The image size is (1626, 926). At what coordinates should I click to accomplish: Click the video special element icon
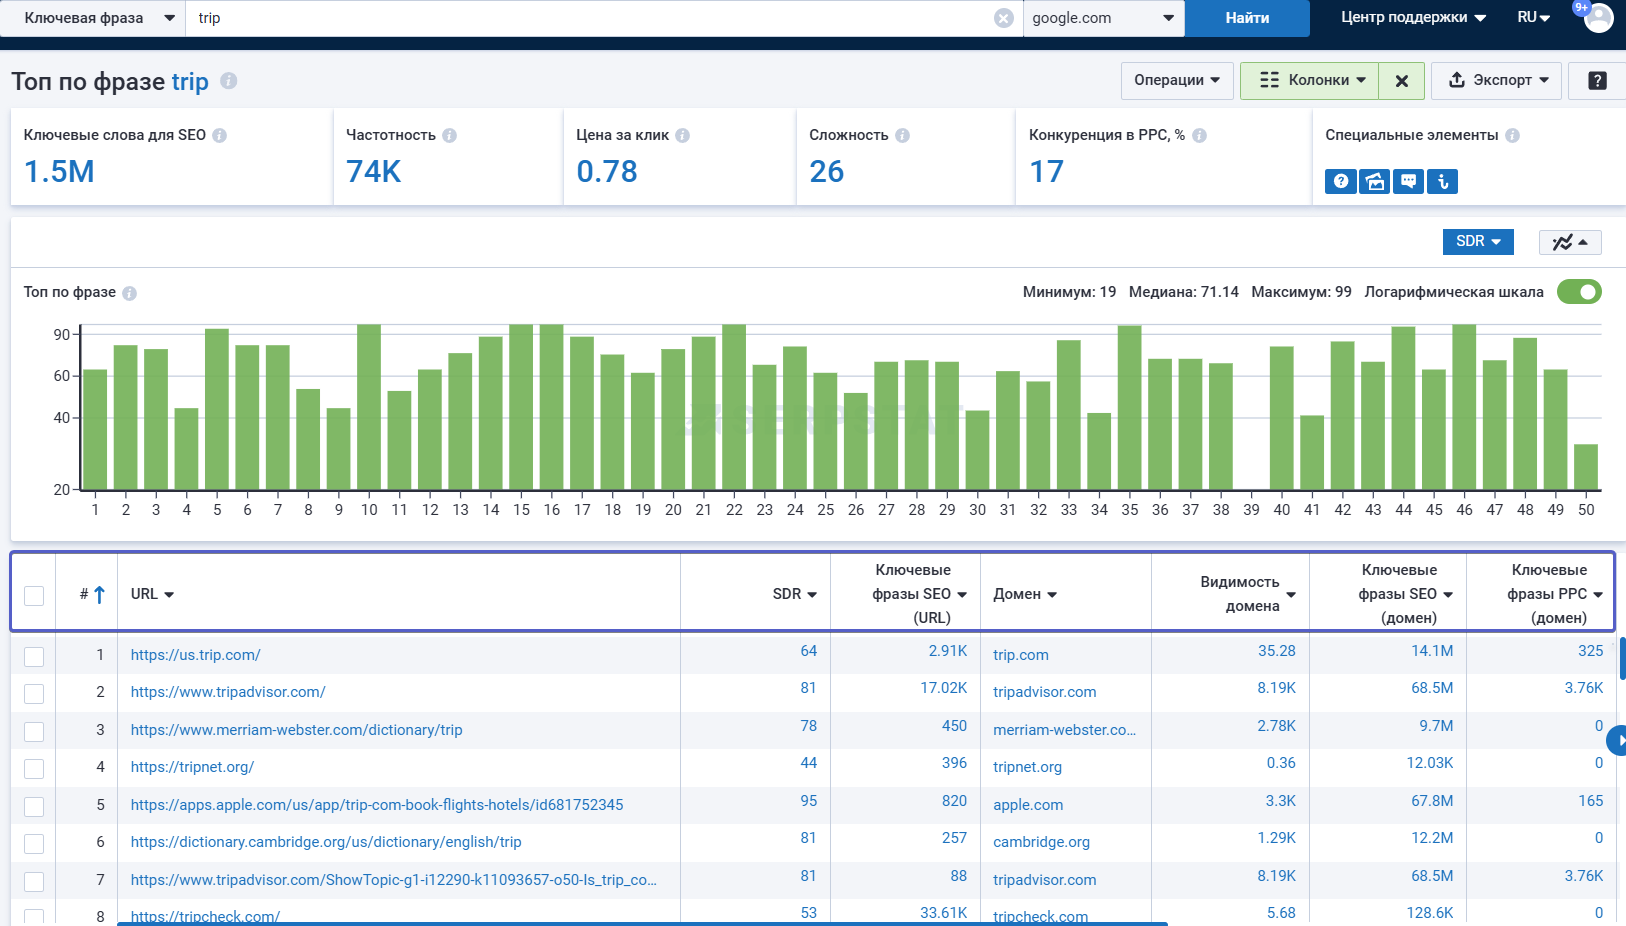pyautogui.click(x=1375, y=181)
